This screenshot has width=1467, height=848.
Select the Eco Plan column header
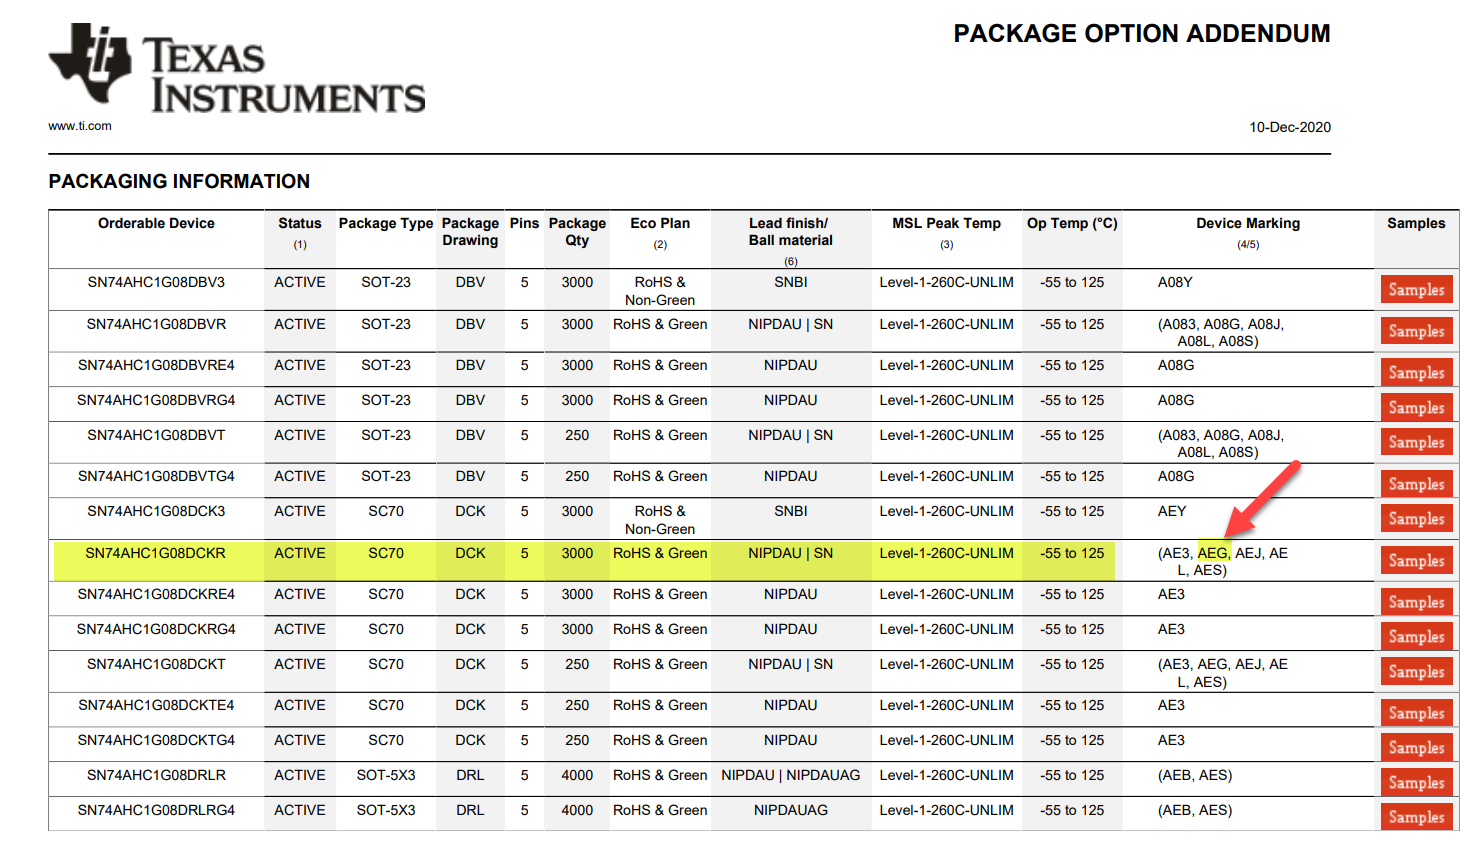[x=660, y=223]
